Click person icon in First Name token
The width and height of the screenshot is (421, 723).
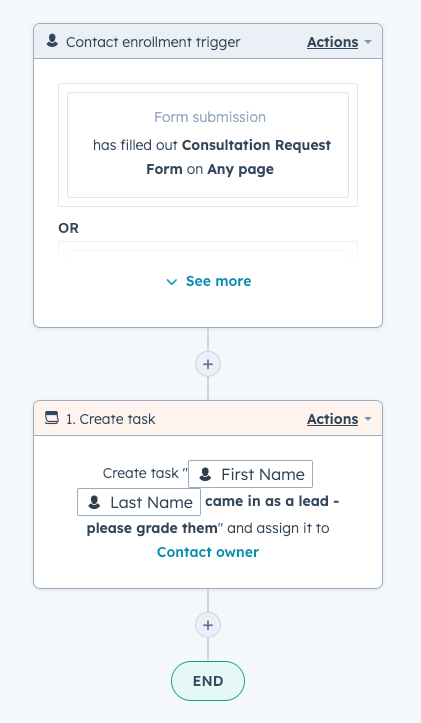click(x=205, y=474)
